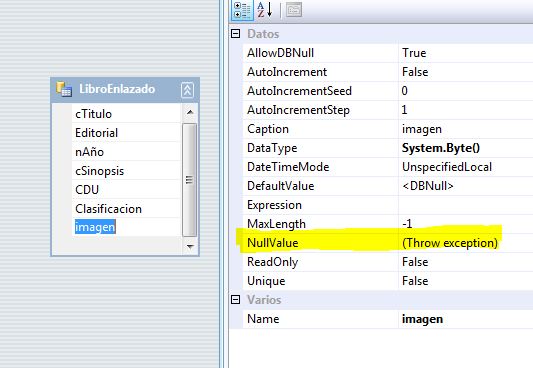This screenshot has height=368, width=533.
Task: Click the column list scroll down arrow
Action: [190, 246]
